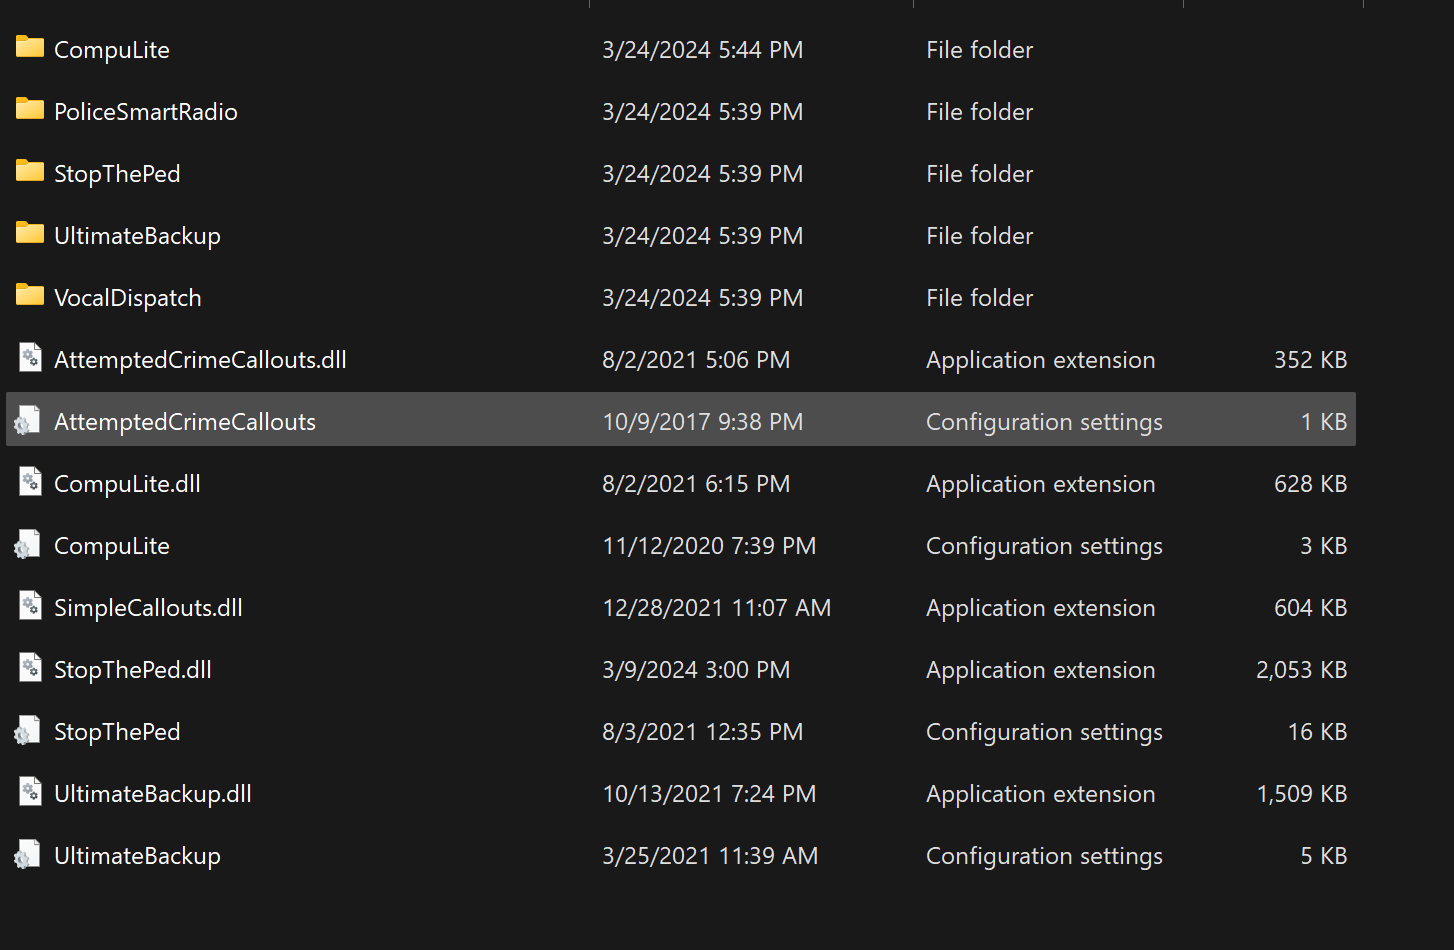The width and height of the screenshot is (1454, 950).
Task: Click the 1,509 KB size of UltimateBackup.dll
Action: point(1301,794)
